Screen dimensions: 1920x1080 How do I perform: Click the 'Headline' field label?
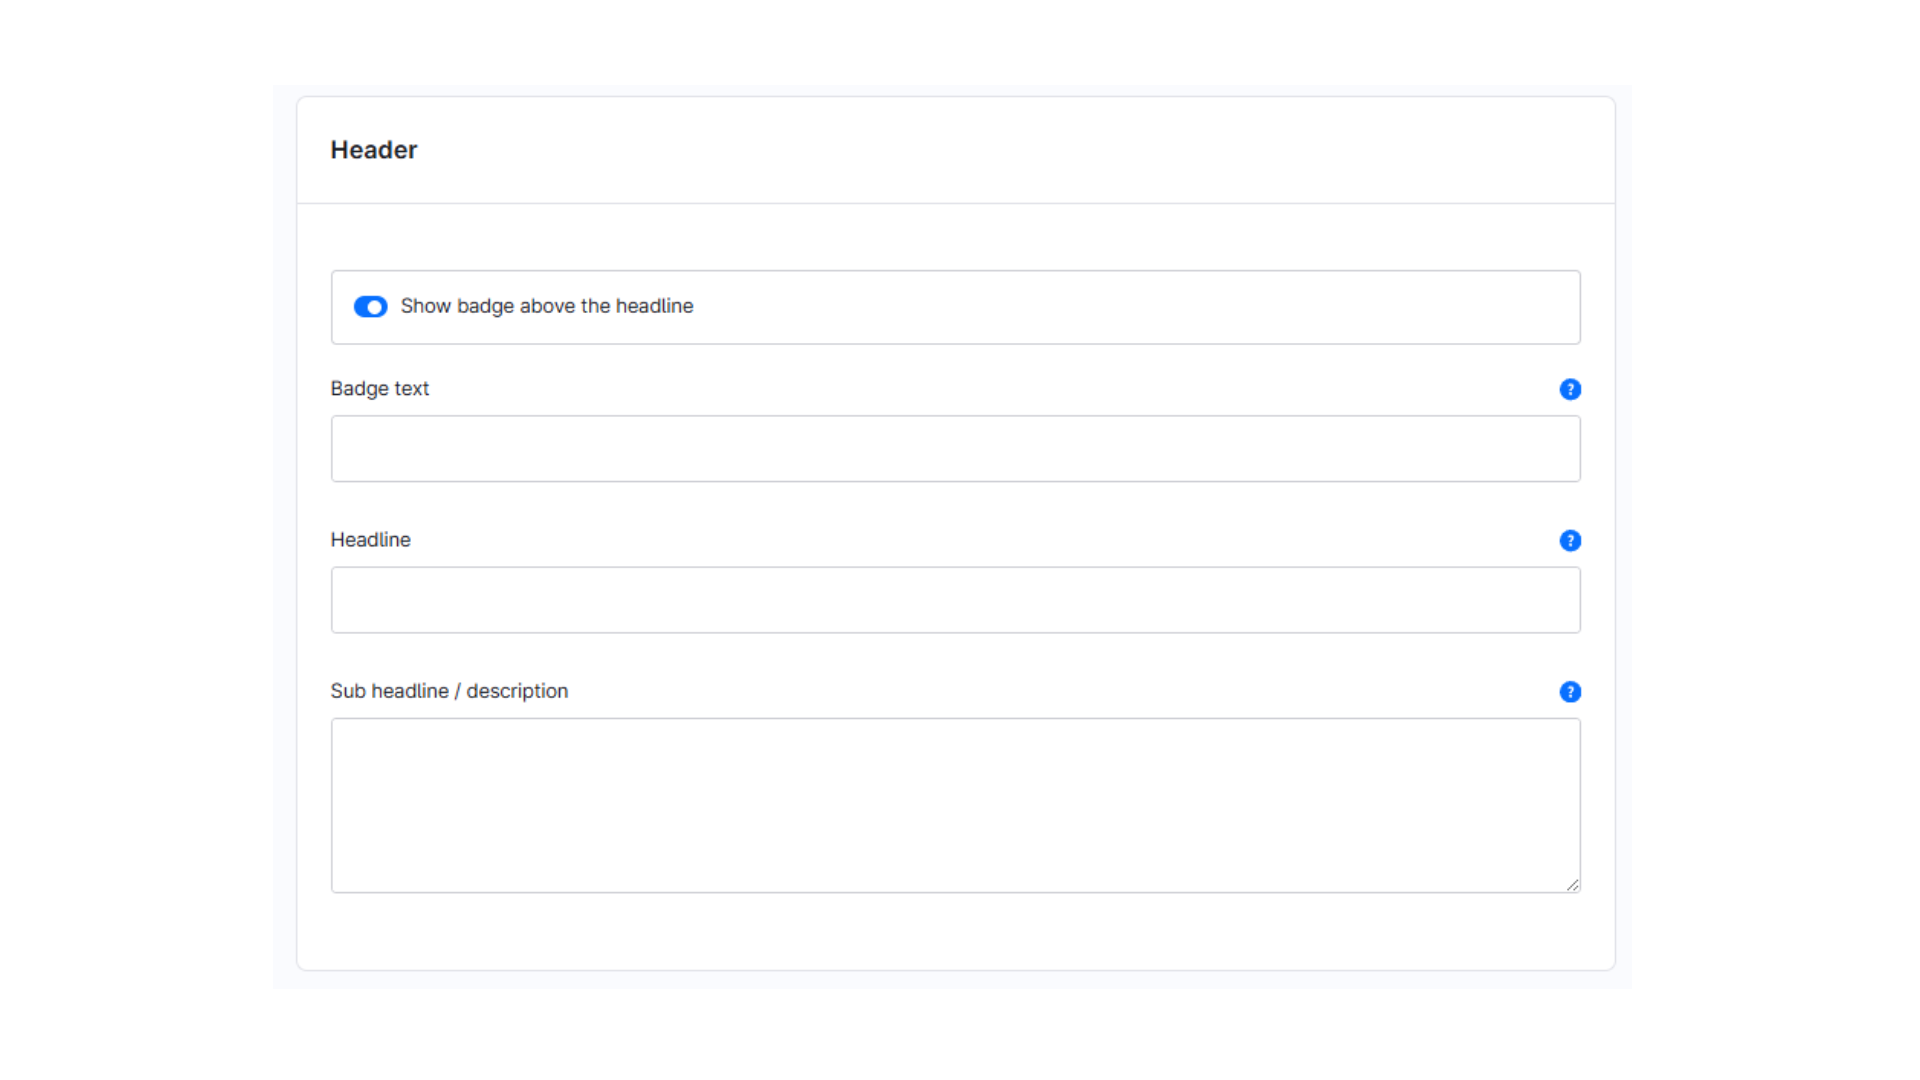coord(371,540)
